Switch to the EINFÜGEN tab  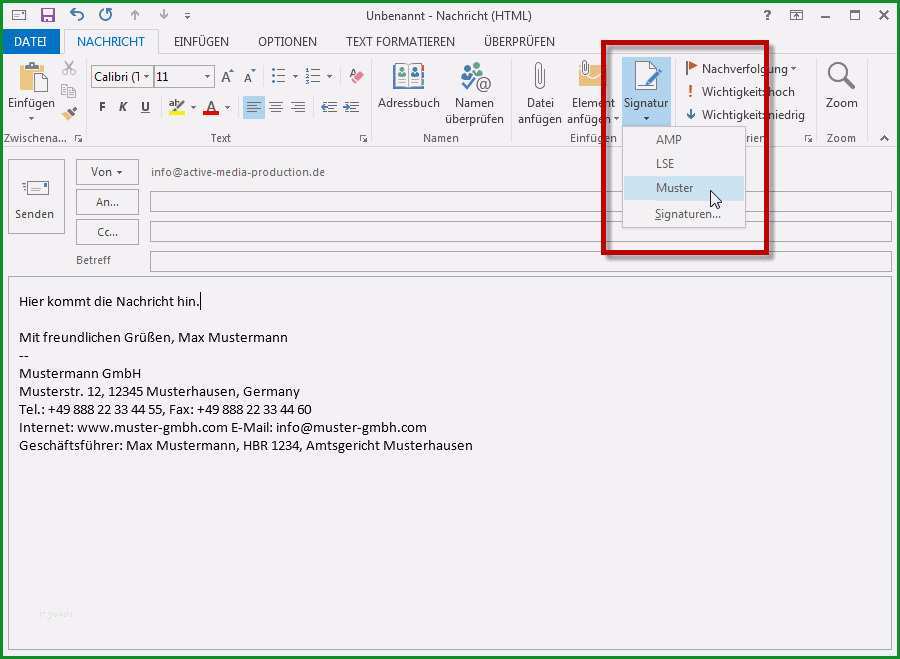[201, 42]
